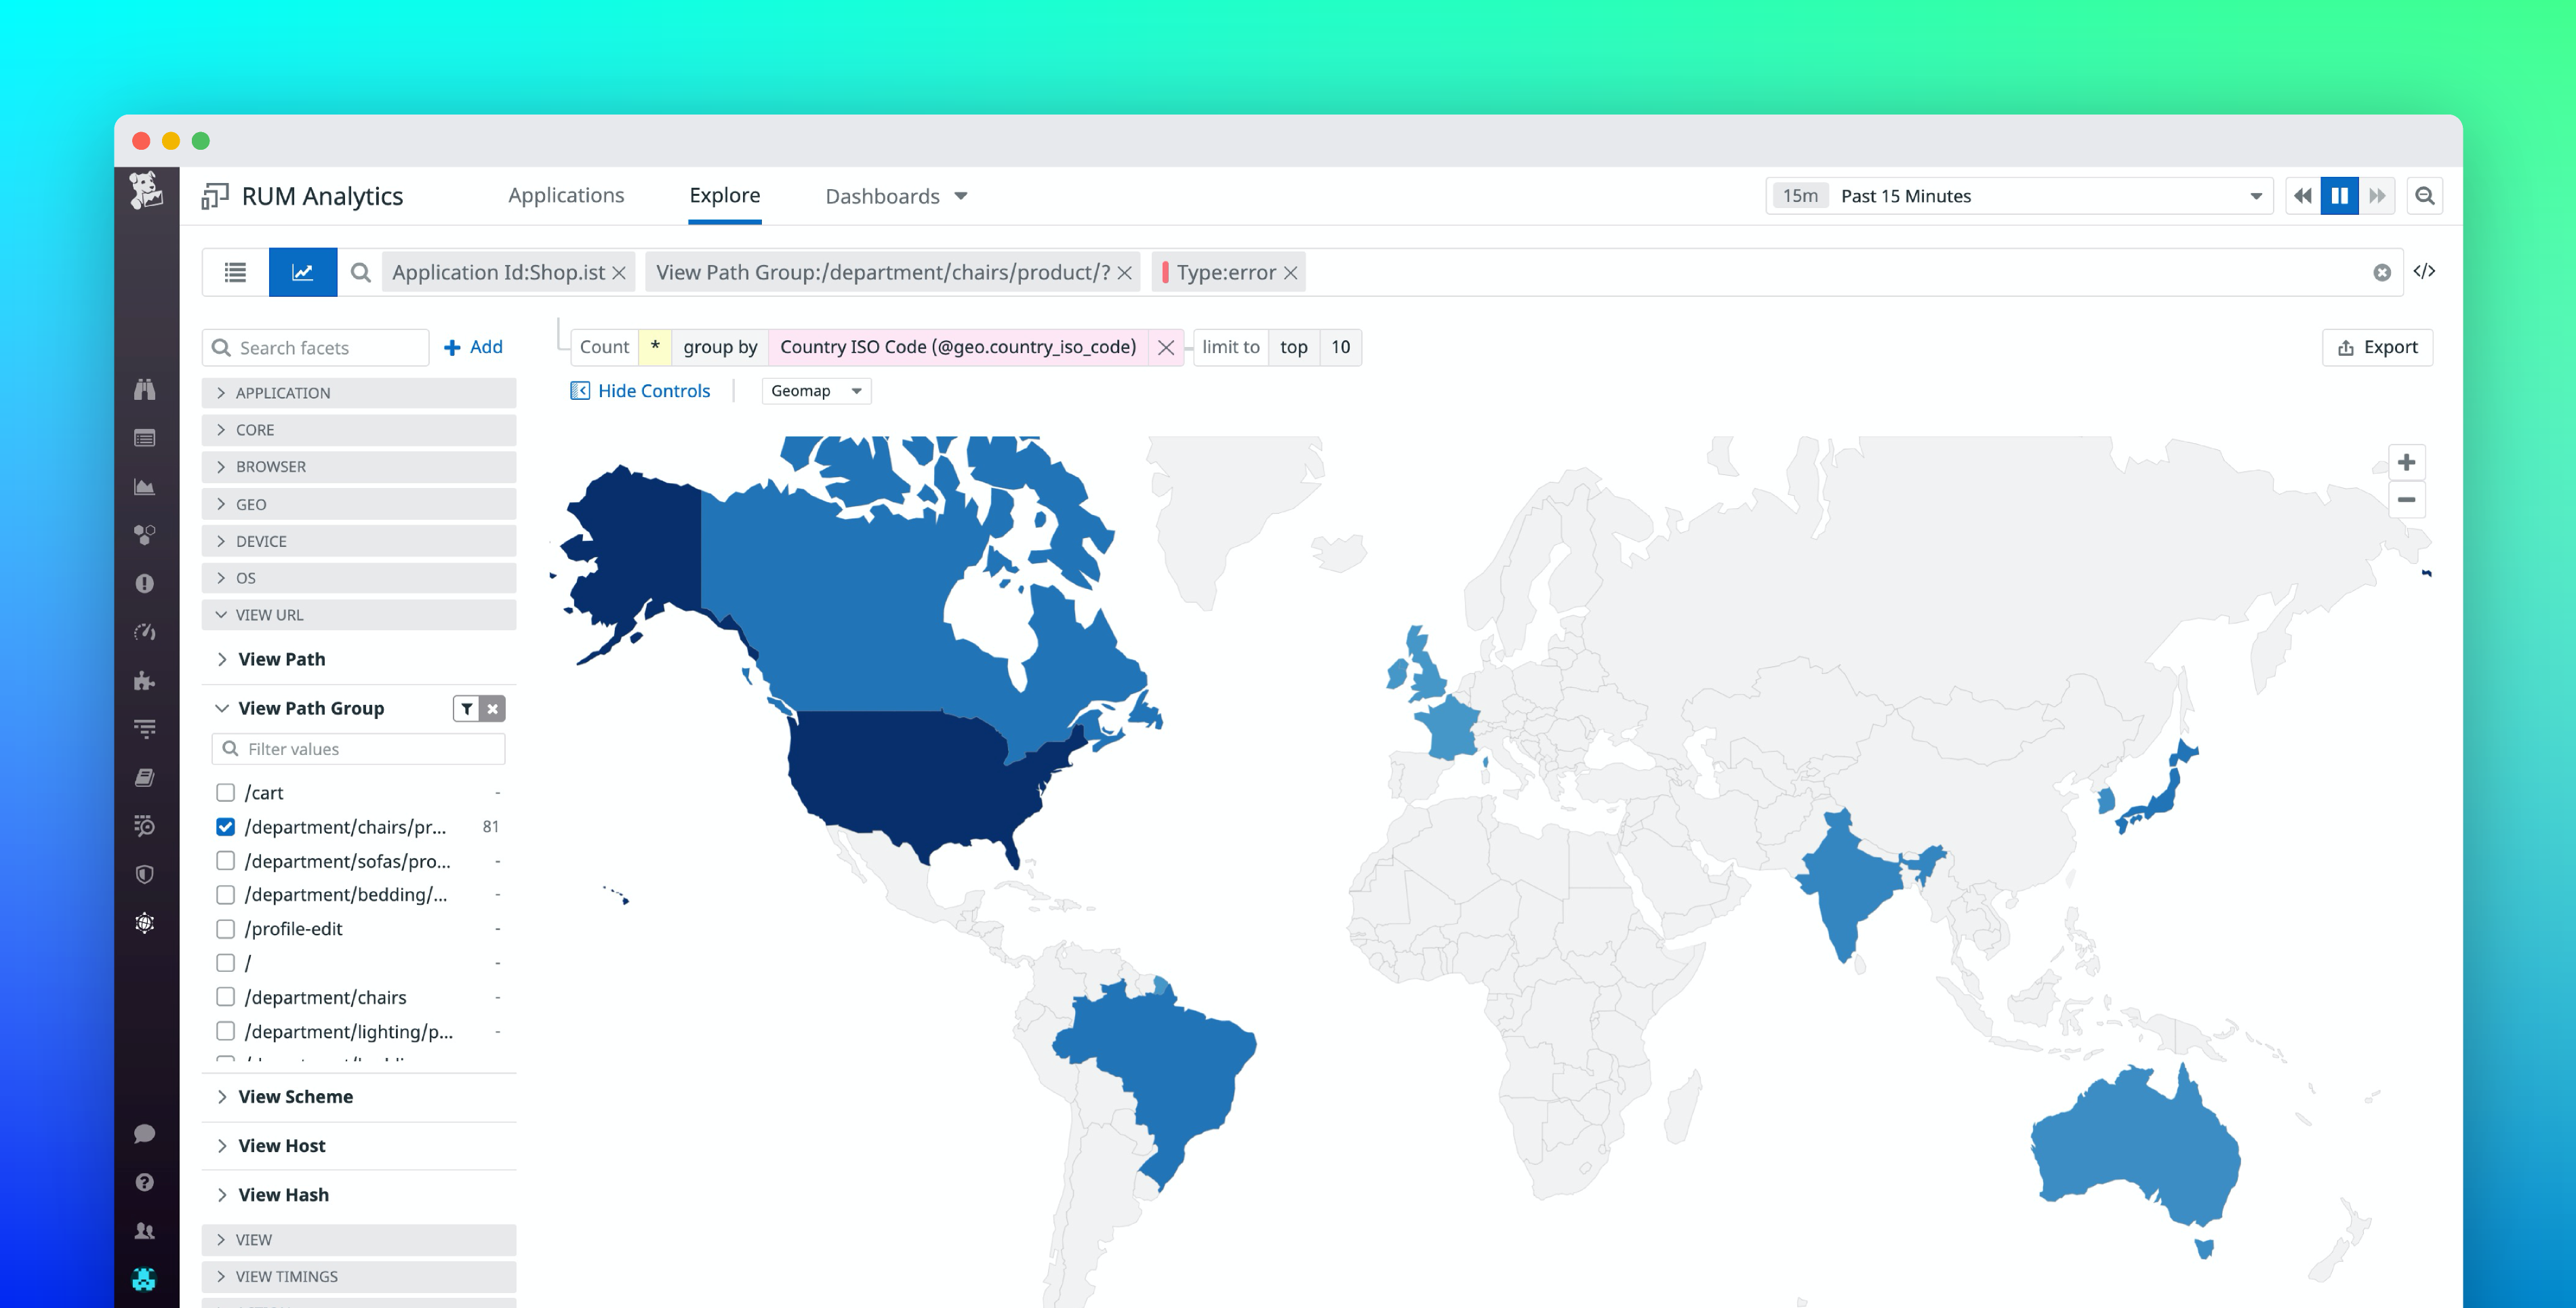Click the Help question mark icon
This screenshot has height=1308, width=2576.
coord(145,1182)
